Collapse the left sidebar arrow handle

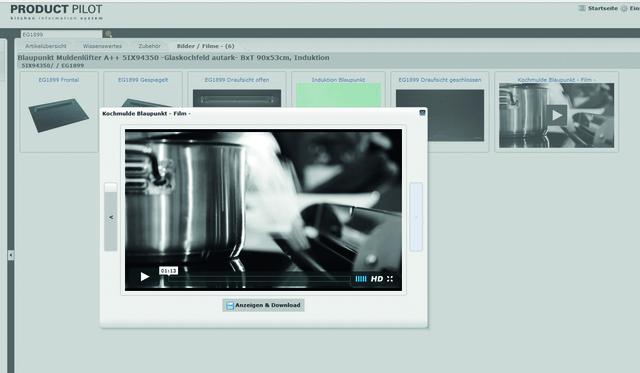click(11, 255)
